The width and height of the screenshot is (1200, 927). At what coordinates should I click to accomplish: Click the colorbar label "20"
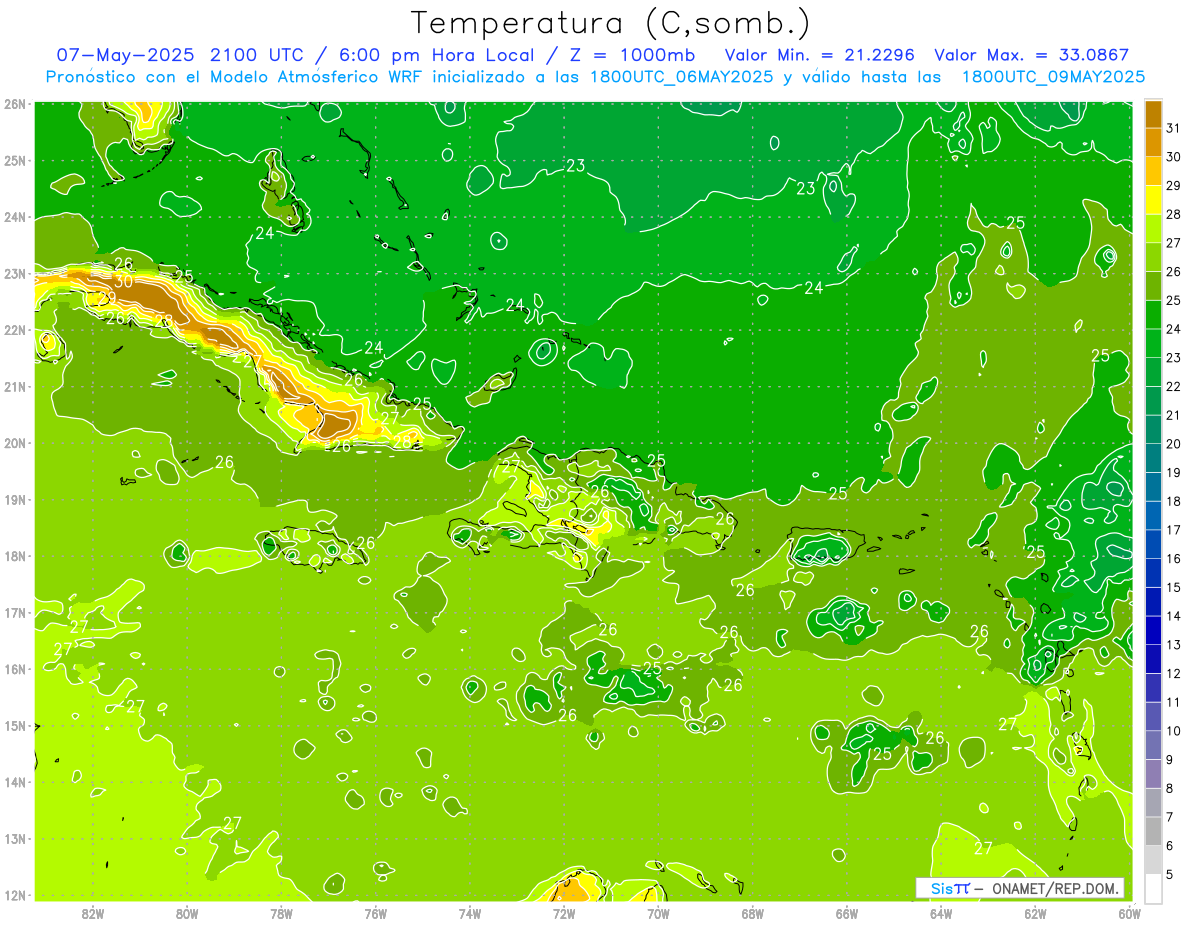tap(1173, 444)
